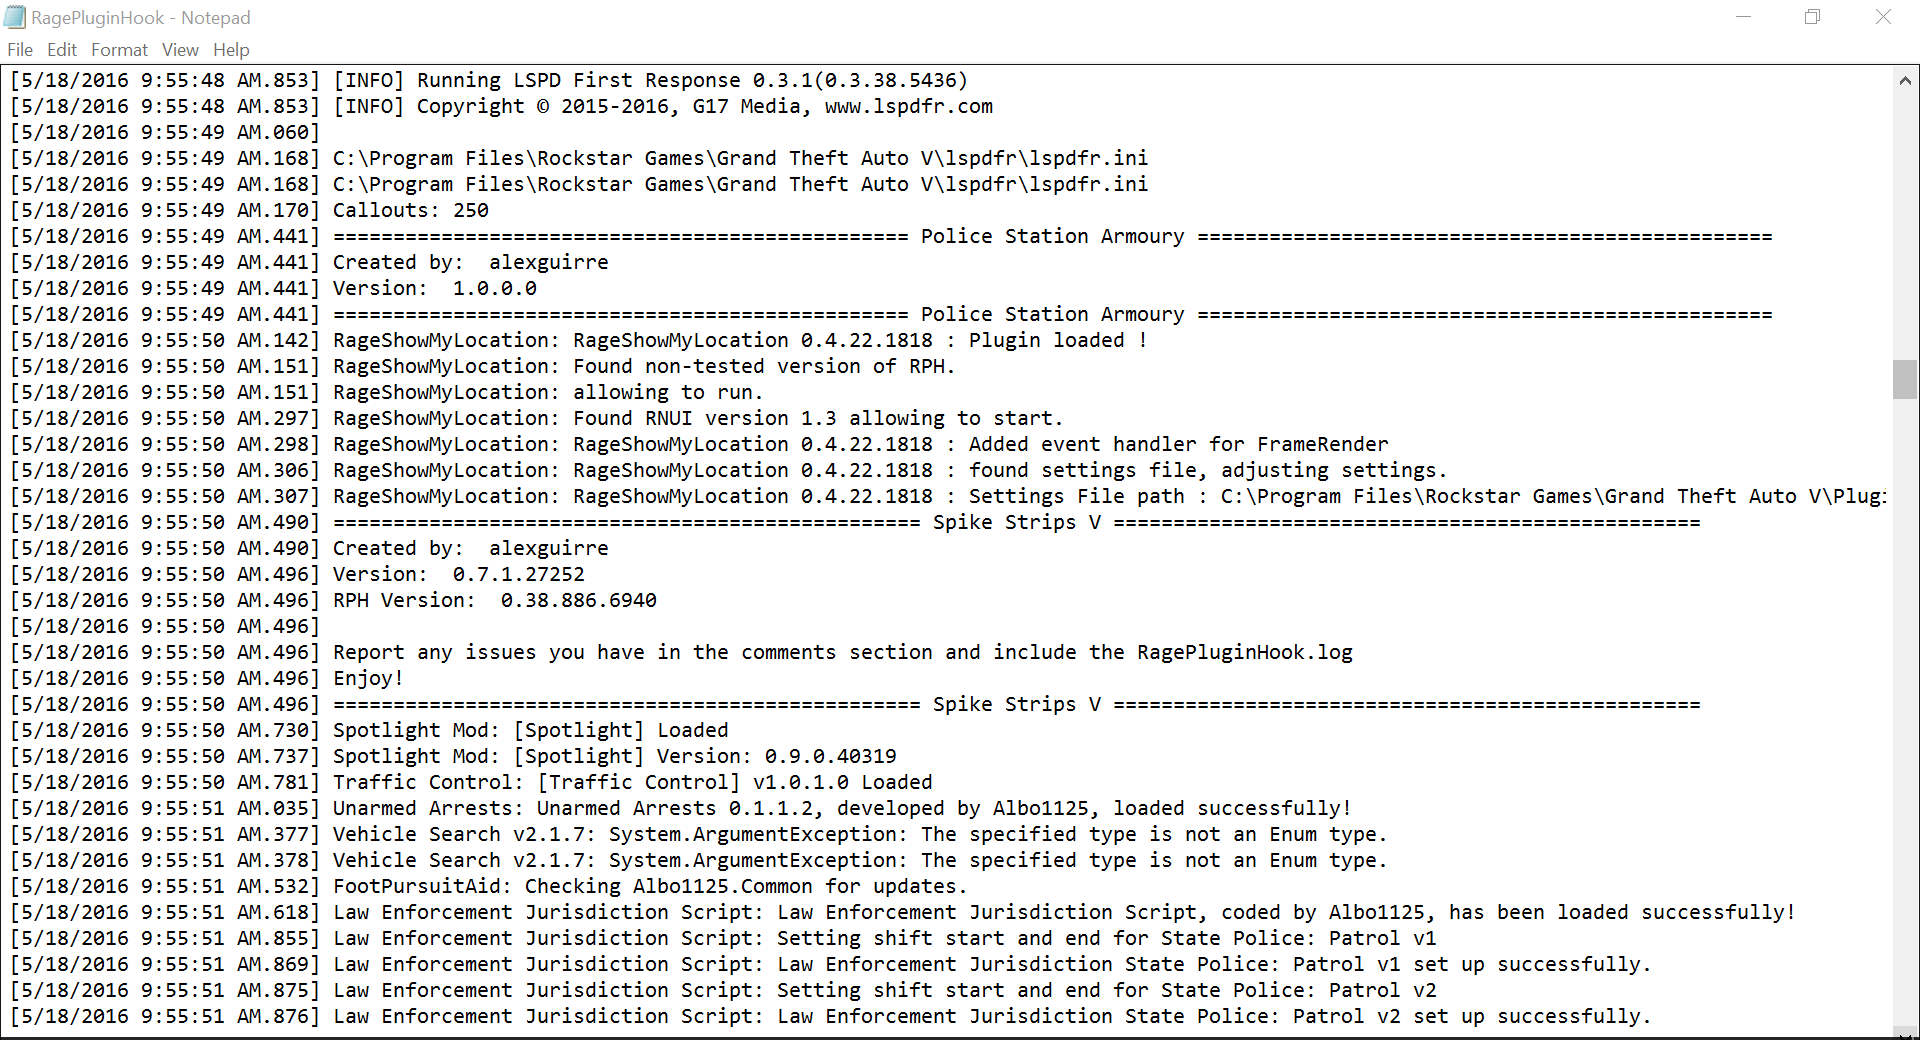The image size is (1920, 1040).
Task: Place cursor on the "Callouts: 250" line
Action: [x=410, y=211]
